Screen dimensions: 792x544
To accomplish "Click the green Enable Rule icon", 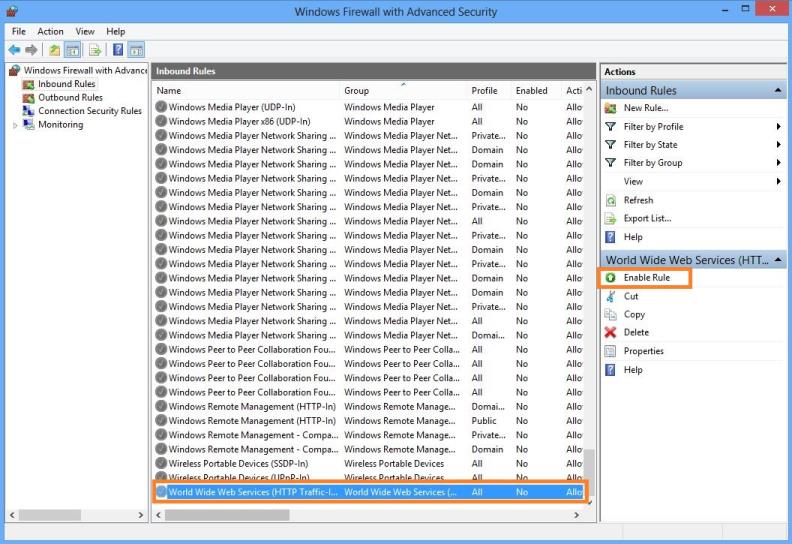I will pyautogui.click(x=611, y=278).
